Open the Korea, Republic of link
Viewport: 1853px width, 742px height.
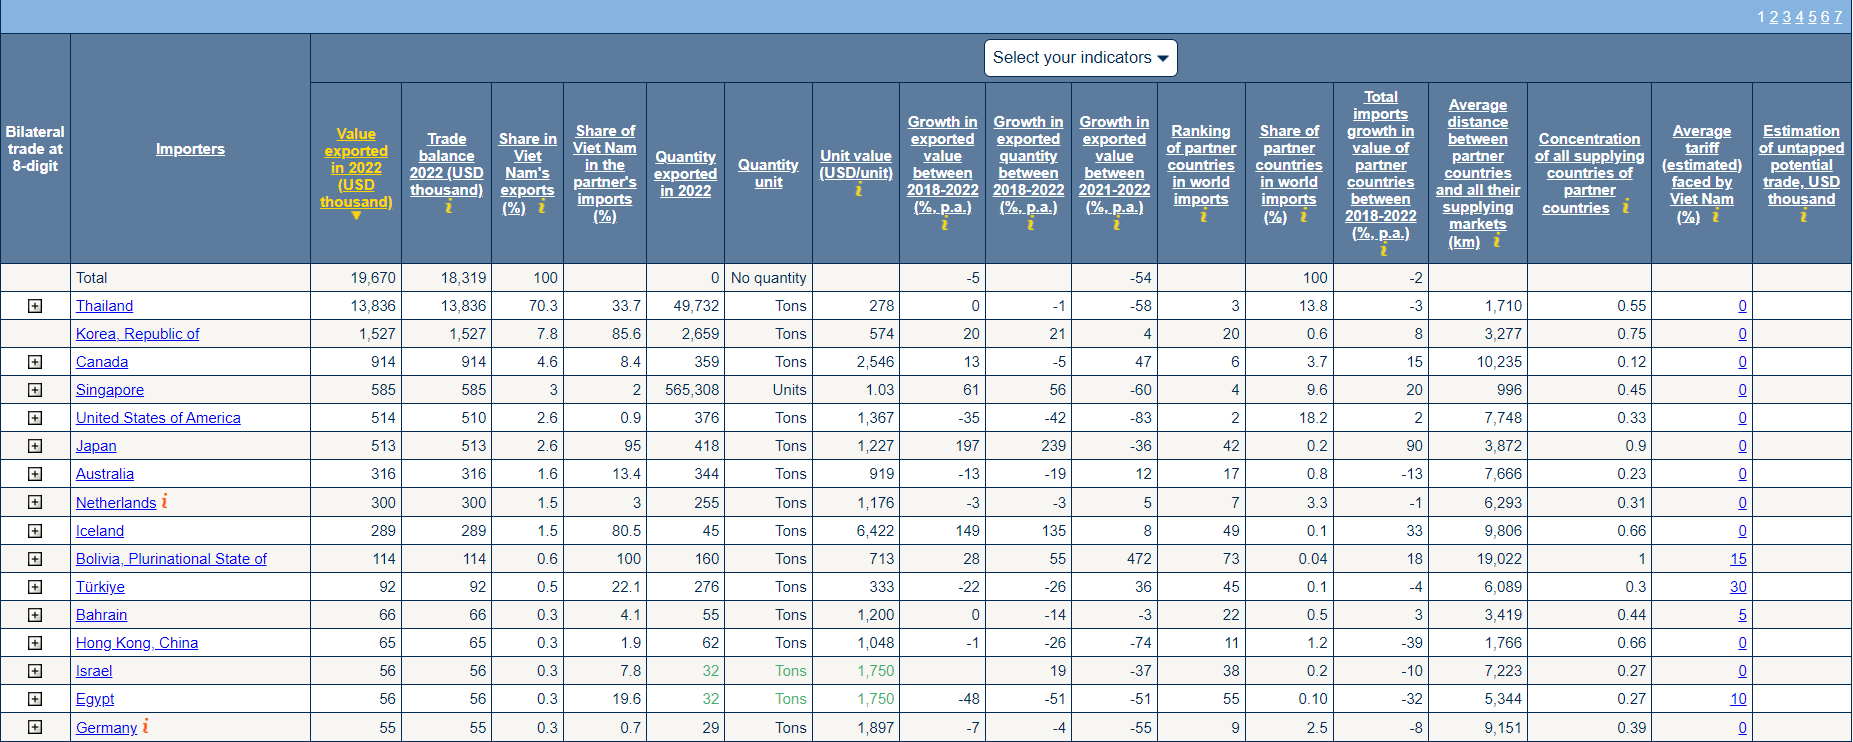pos(137,334)
